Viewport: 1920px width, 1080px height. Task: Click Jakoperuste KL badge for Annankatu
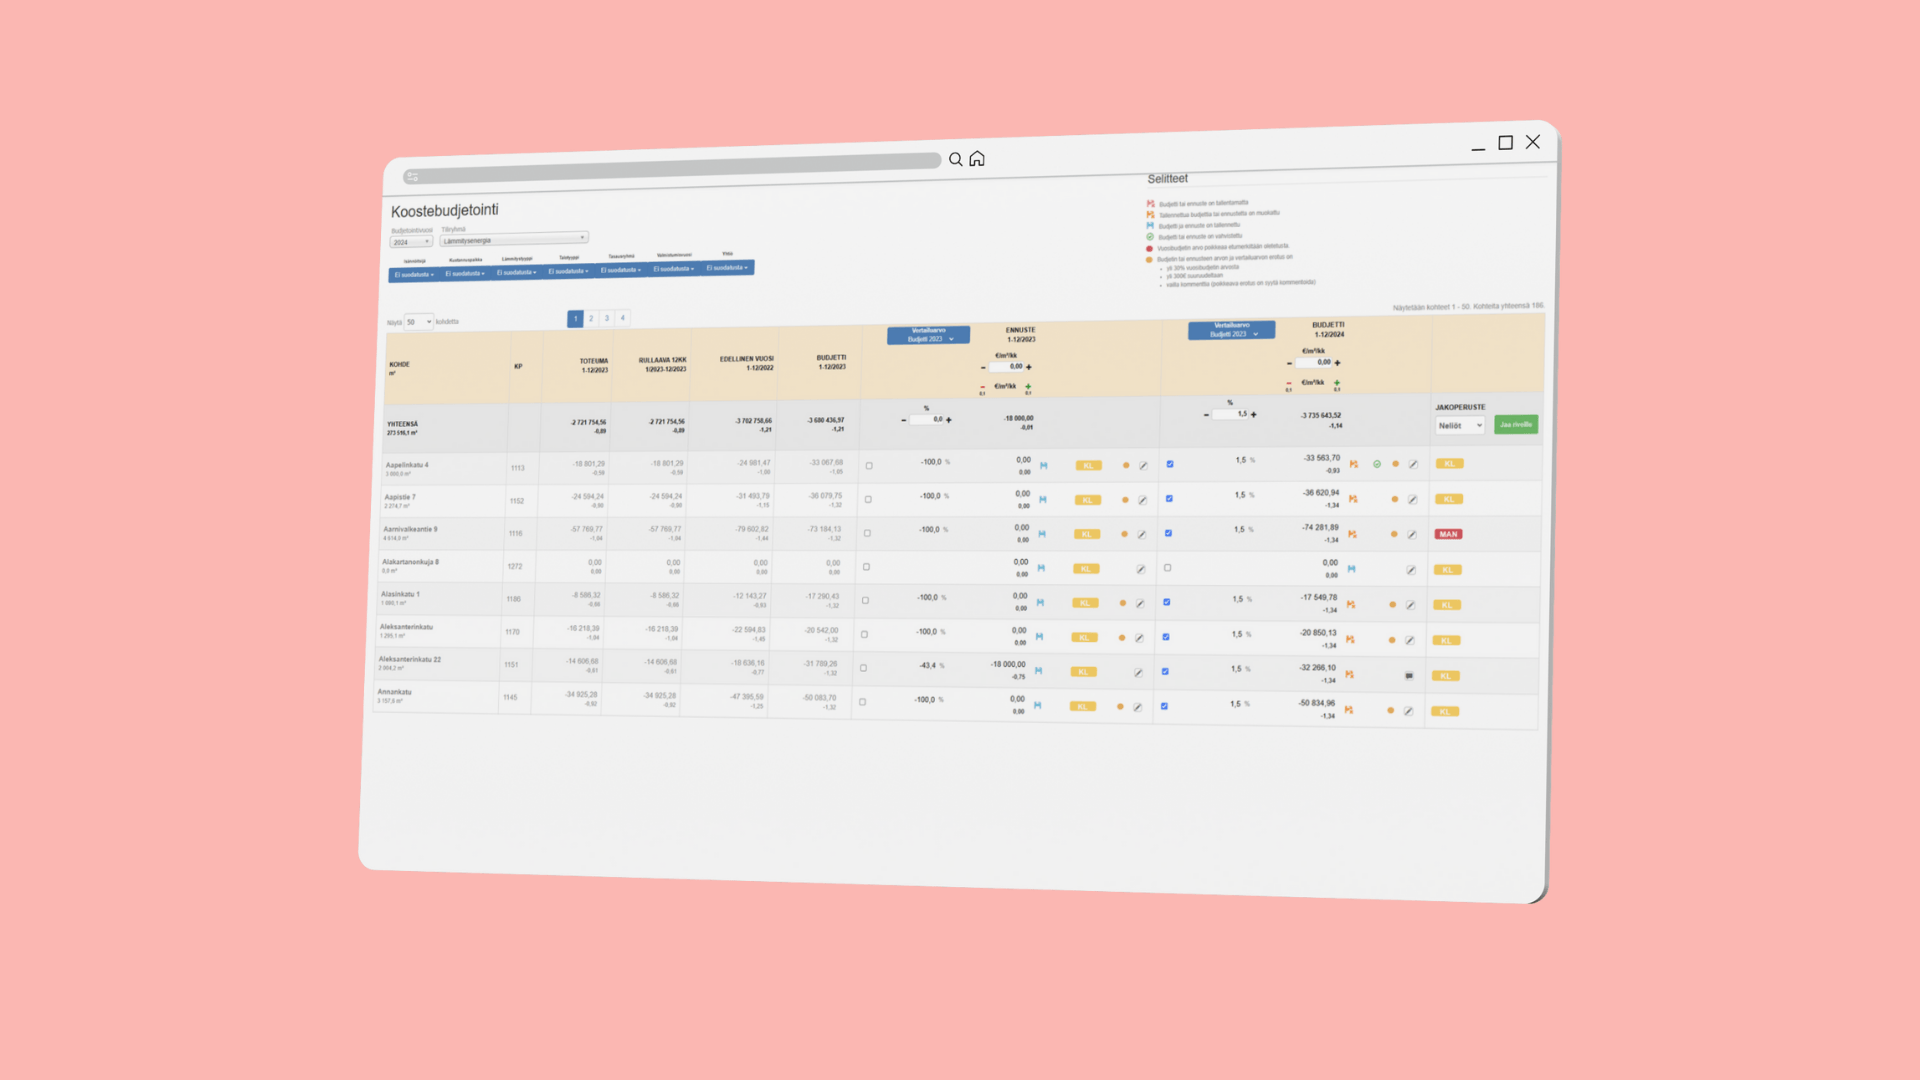point(1444,712)
